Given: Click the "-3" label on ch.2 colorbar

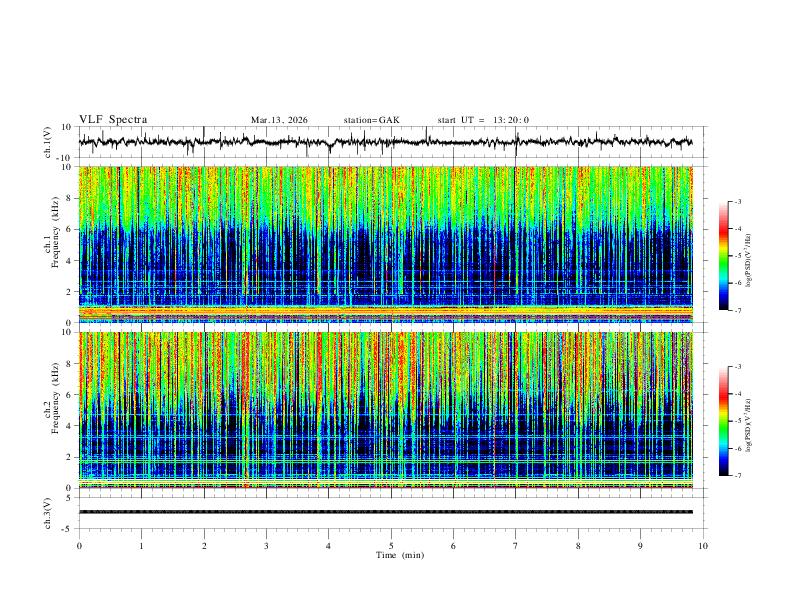Looking at the screenshot, I should point(737,367).
